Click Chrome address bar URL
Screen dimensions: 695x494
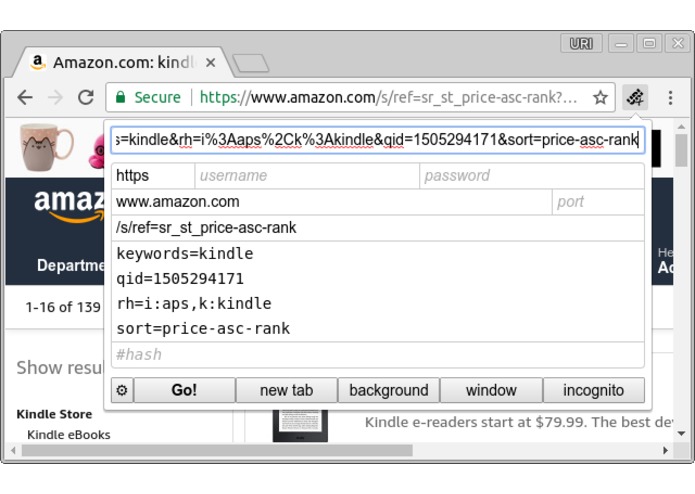click(388, 97)
